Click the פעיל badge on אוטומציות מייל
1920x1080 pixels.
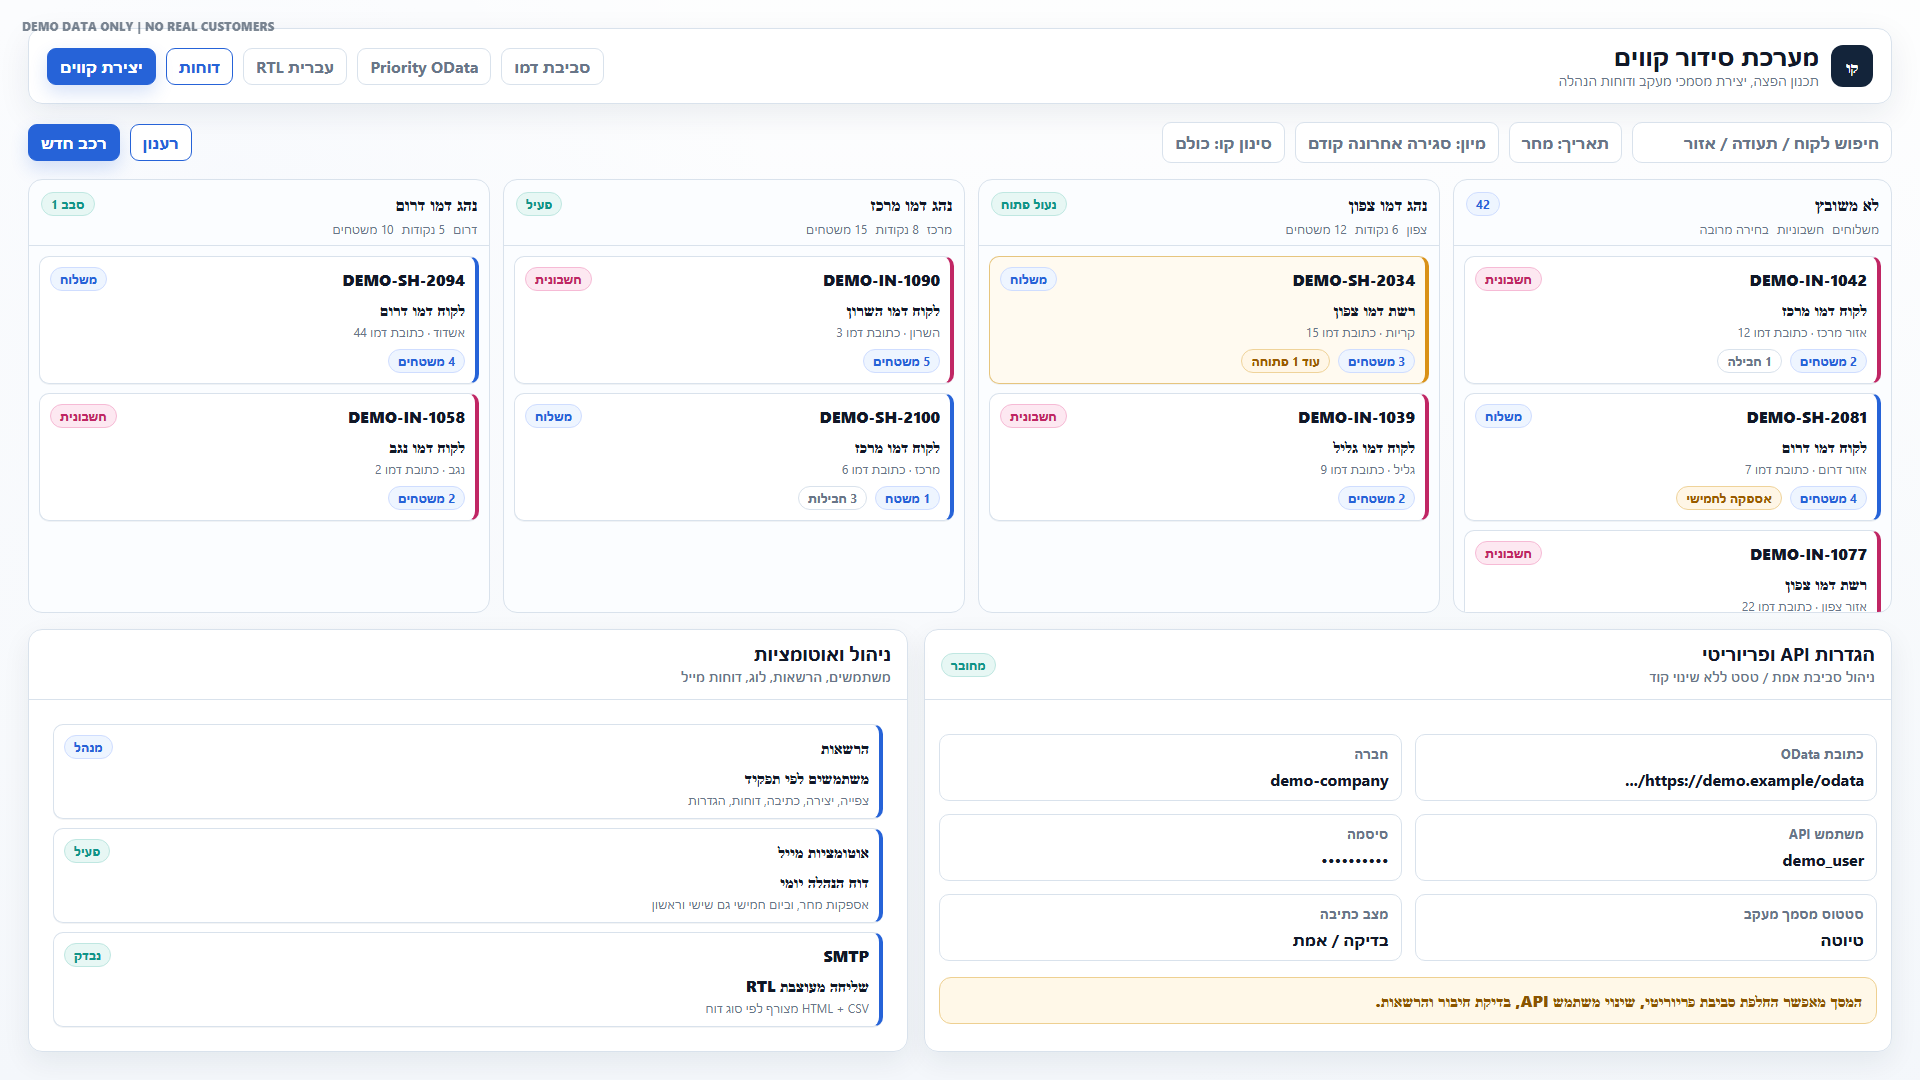[87, 851]
